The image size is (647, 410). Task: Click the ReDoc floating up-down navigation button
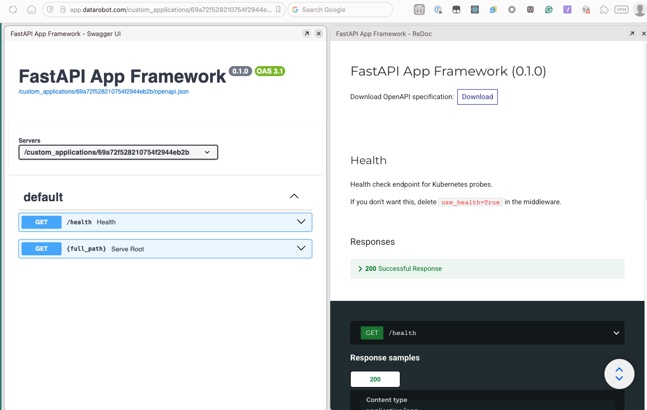pyautogui.click(x=619, y=374)
